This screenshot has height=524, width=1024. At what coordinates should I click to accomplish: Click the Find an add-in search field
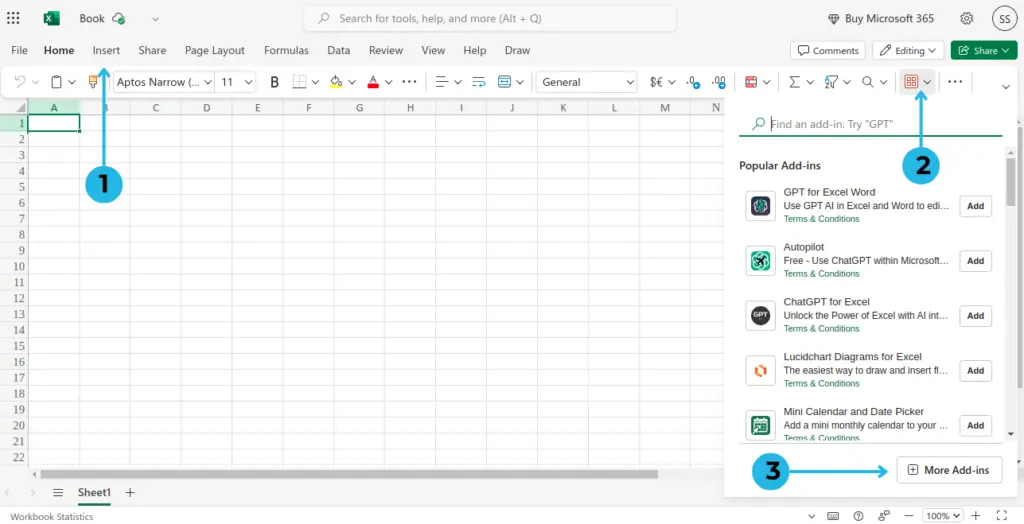[x=871, y=123]
